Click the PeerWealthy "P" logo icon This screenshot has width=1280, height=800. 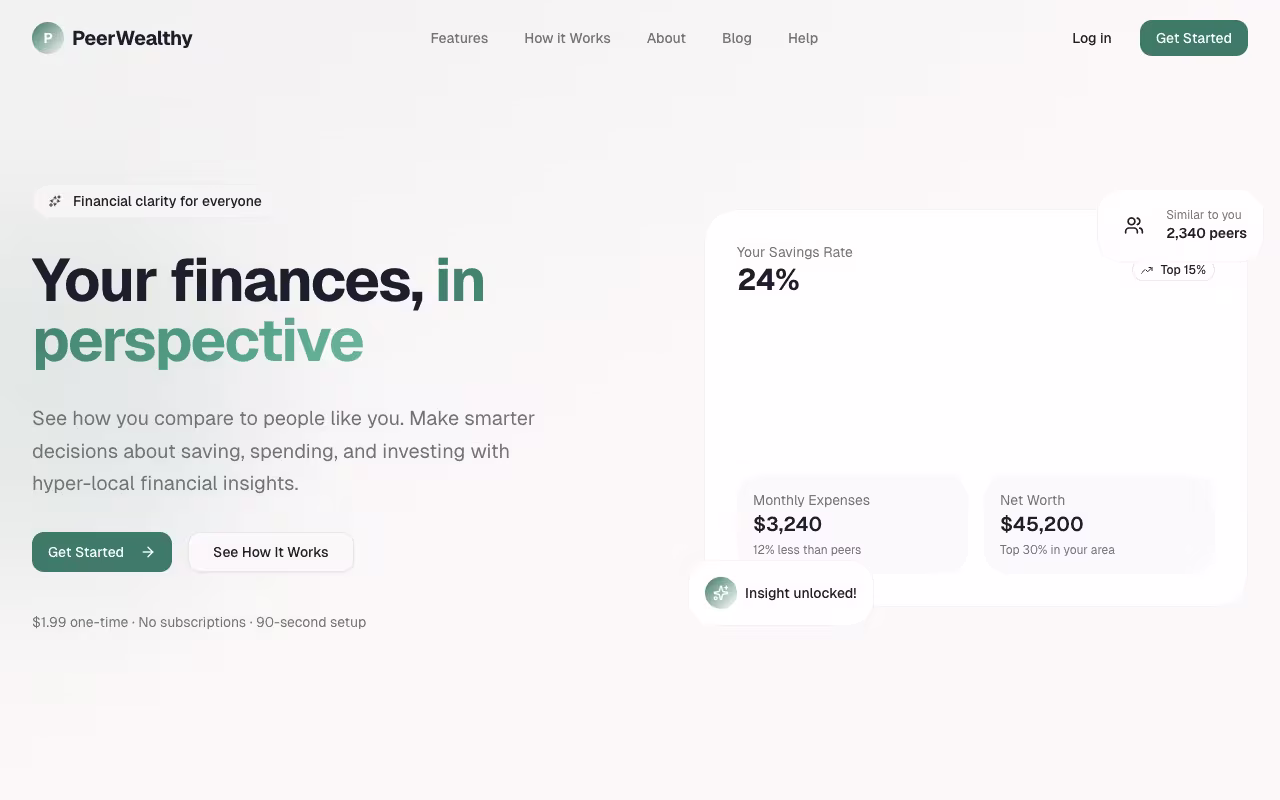coord(47,37)
